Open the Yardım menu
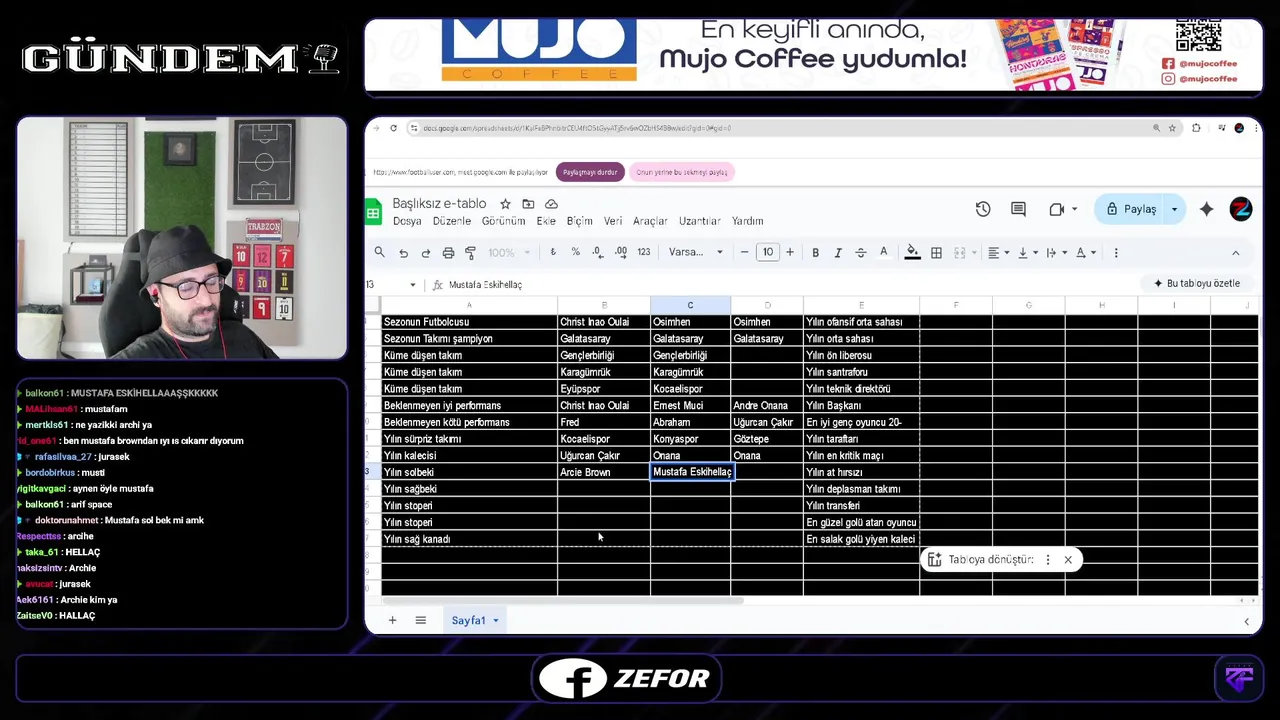Viewport: 1280px width, 720px height. [748, 221]
